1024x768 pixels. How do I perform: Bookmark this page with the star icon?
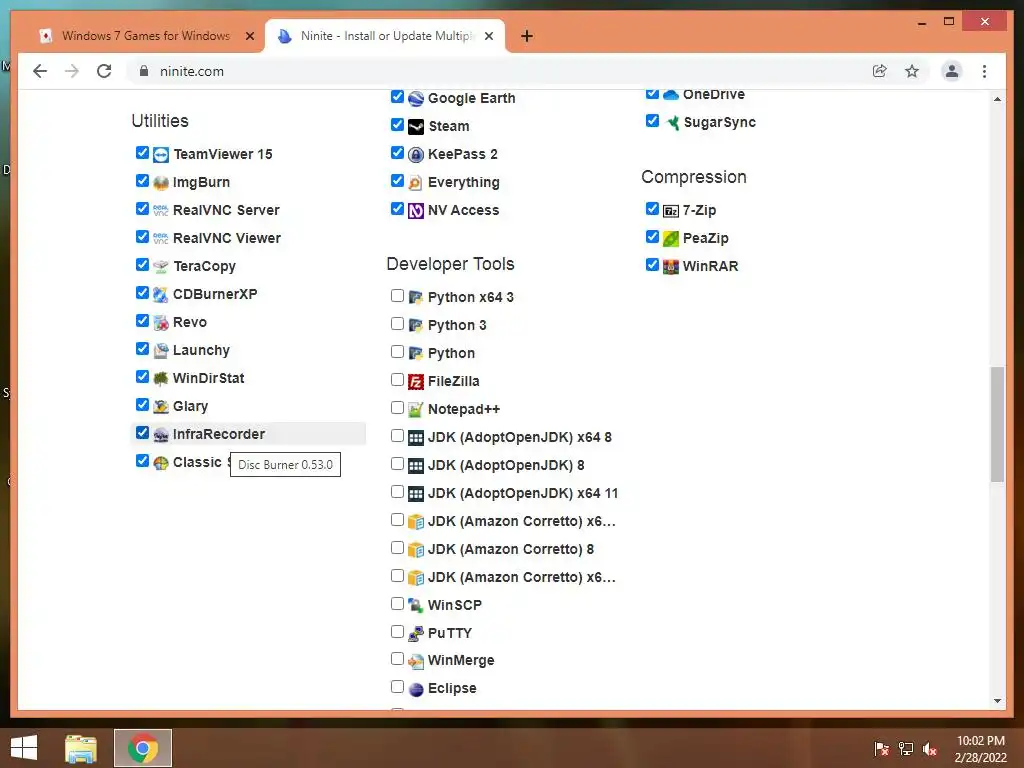click(912, 71)
